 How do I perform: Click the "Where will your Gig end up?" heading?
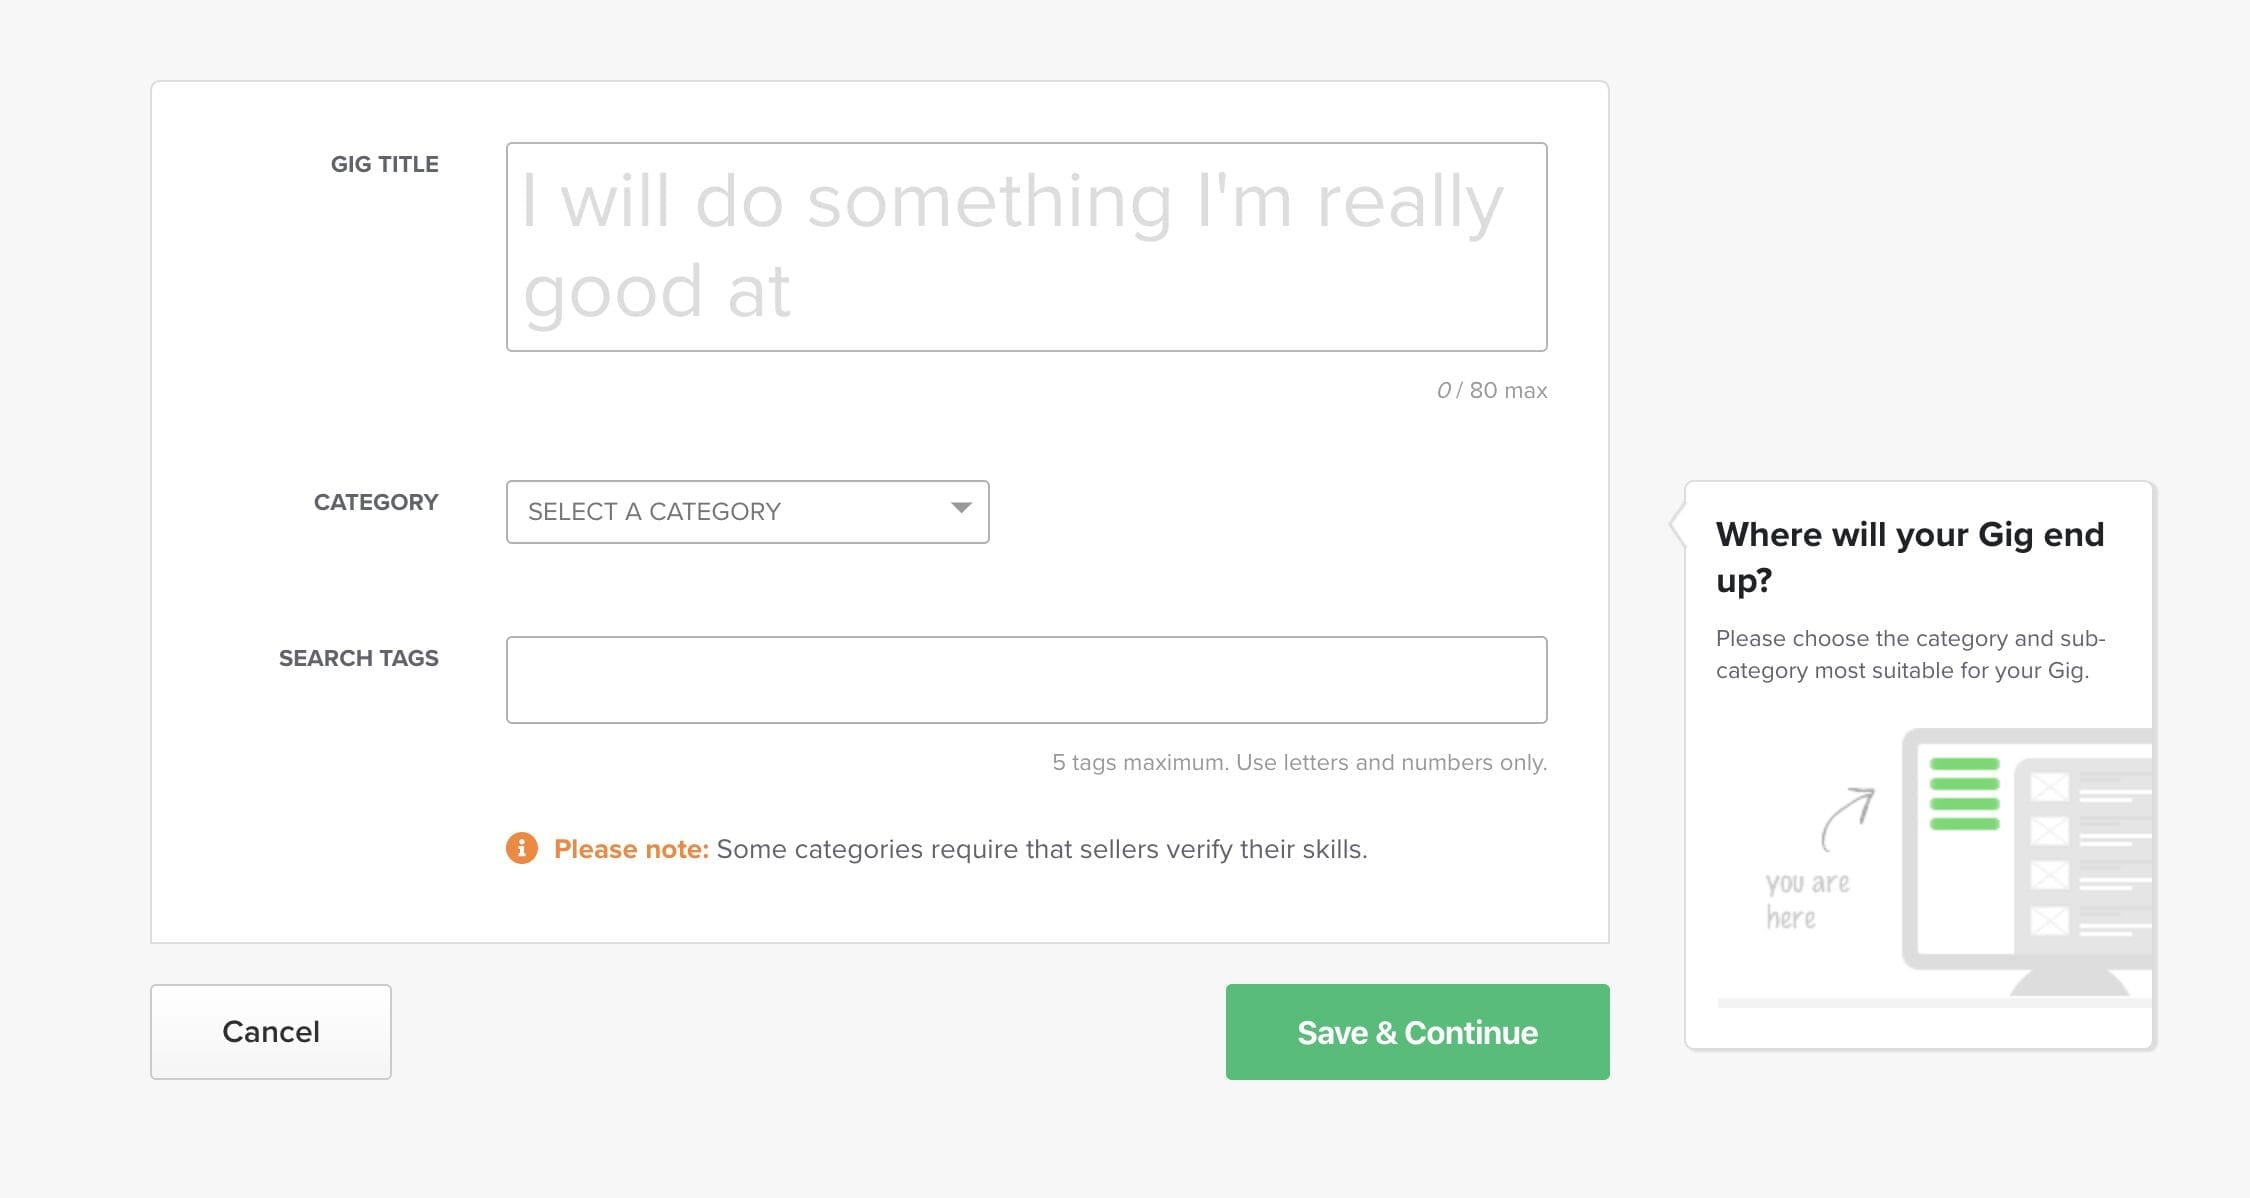1909,556
